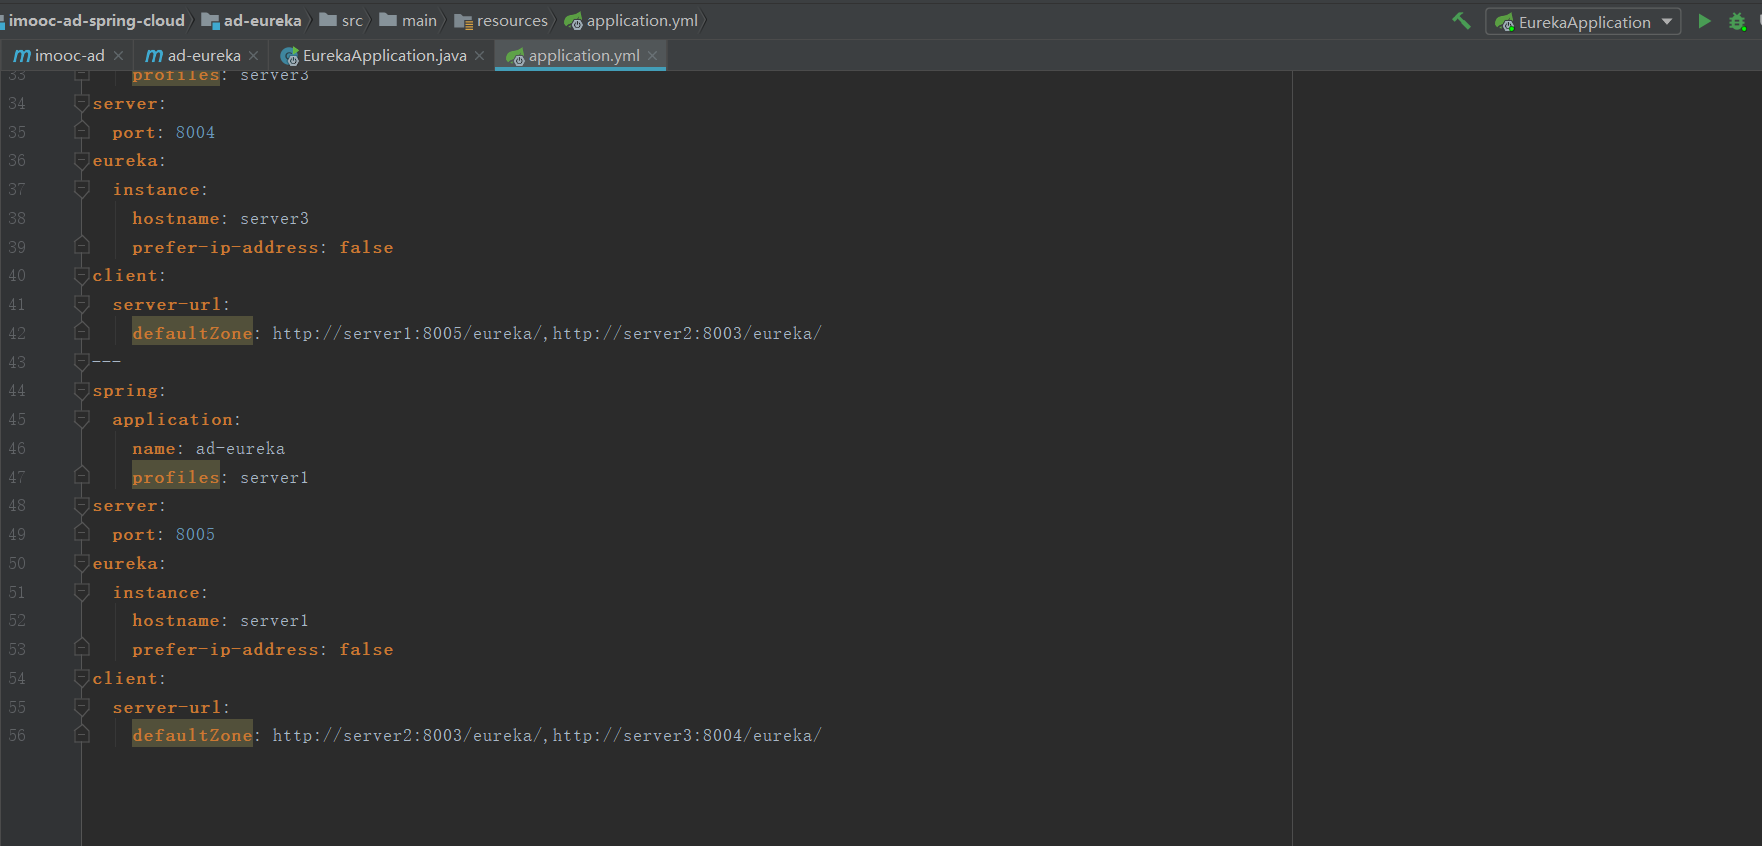The image size is (1762, 846).
Task: Open the resources folder breadcrumb
Action: [501, 21]
